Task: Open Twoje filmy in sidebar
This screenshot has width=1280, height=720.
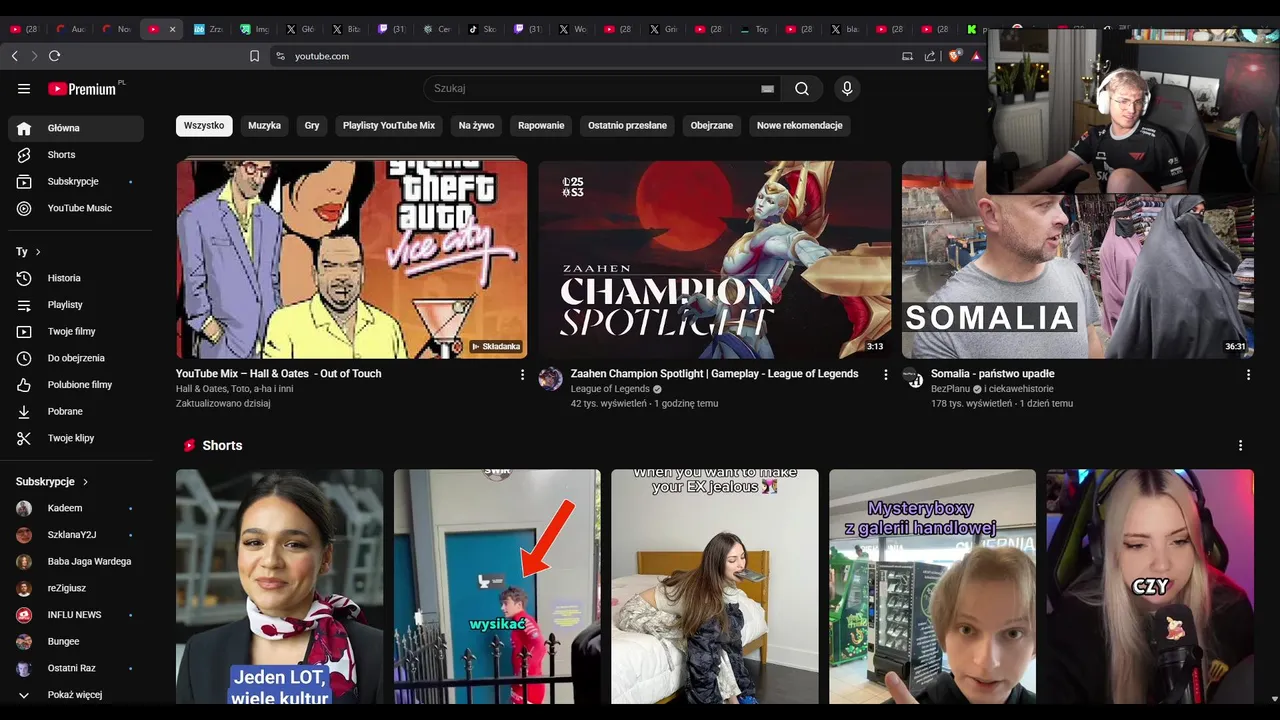Action: tap(76, 331)
